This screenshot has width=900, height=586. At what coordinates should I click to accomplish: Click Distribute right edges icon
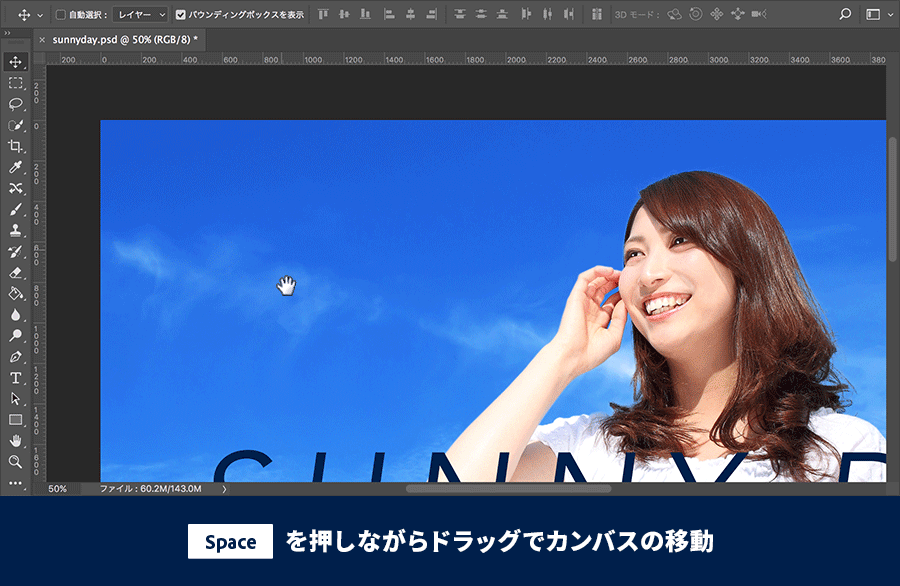pyautogui.click(x=569, y=14)
